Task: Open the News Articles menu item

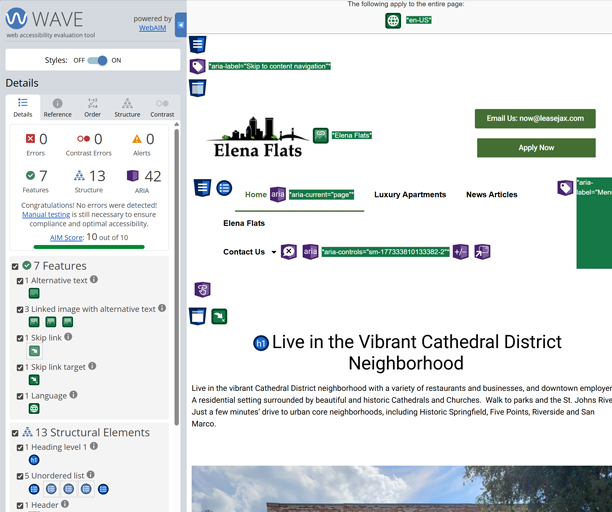Action: coord(492,194)
